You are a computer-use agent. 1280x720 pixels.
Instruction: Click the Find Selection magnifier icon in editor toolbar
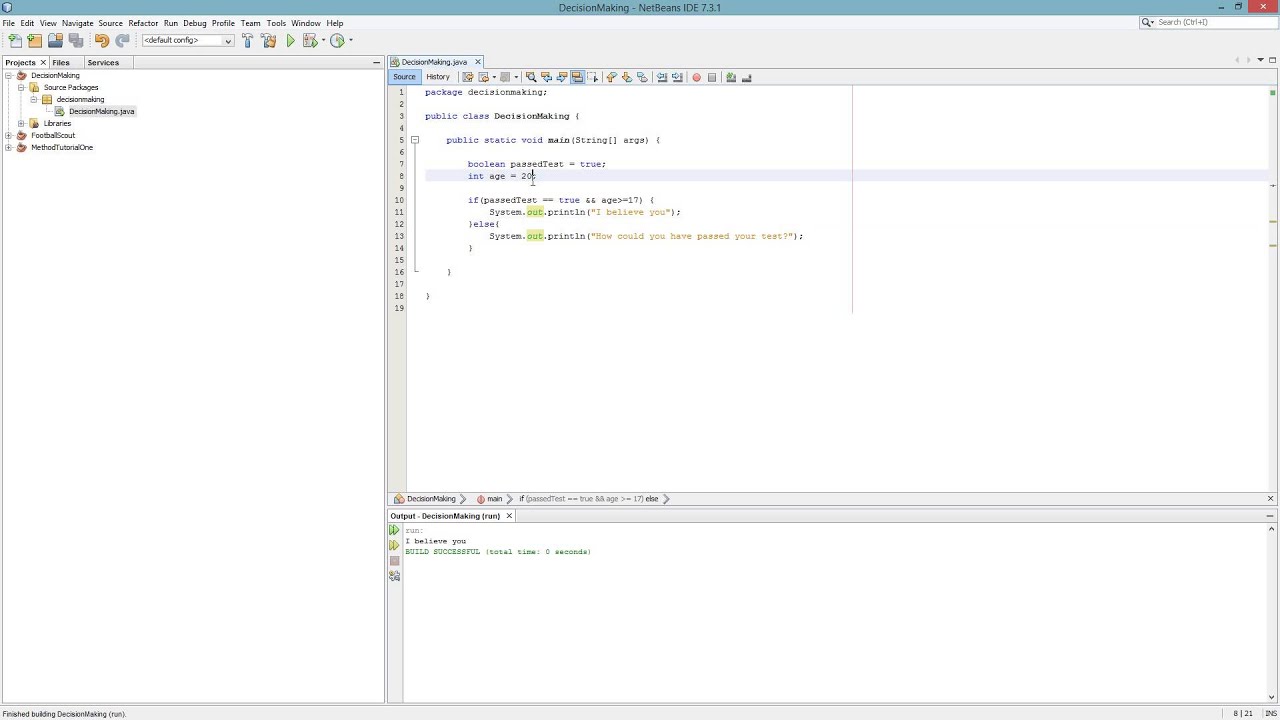pyautogui.click(x=531, y=77)
